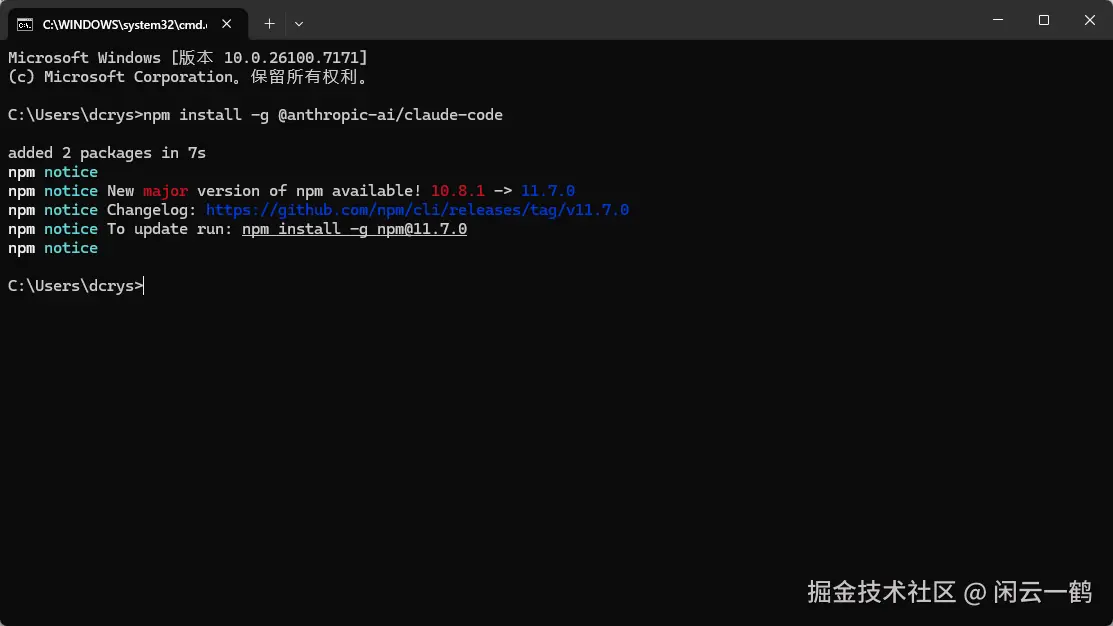Open a new terminal tab
Screen dimensions: 1113x626
point(269,23)
